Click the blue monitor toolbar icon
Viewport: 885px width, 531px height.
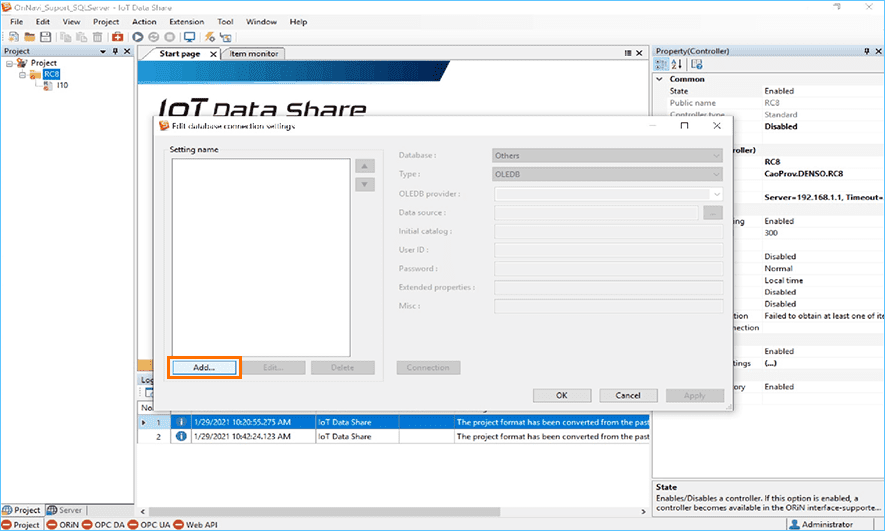pos(190,37)
